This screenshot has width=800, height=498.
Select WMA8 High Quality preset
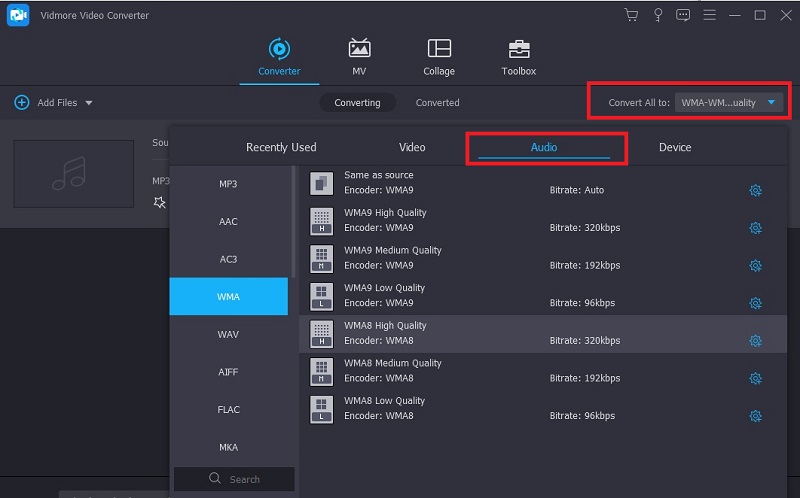(542, 334)
